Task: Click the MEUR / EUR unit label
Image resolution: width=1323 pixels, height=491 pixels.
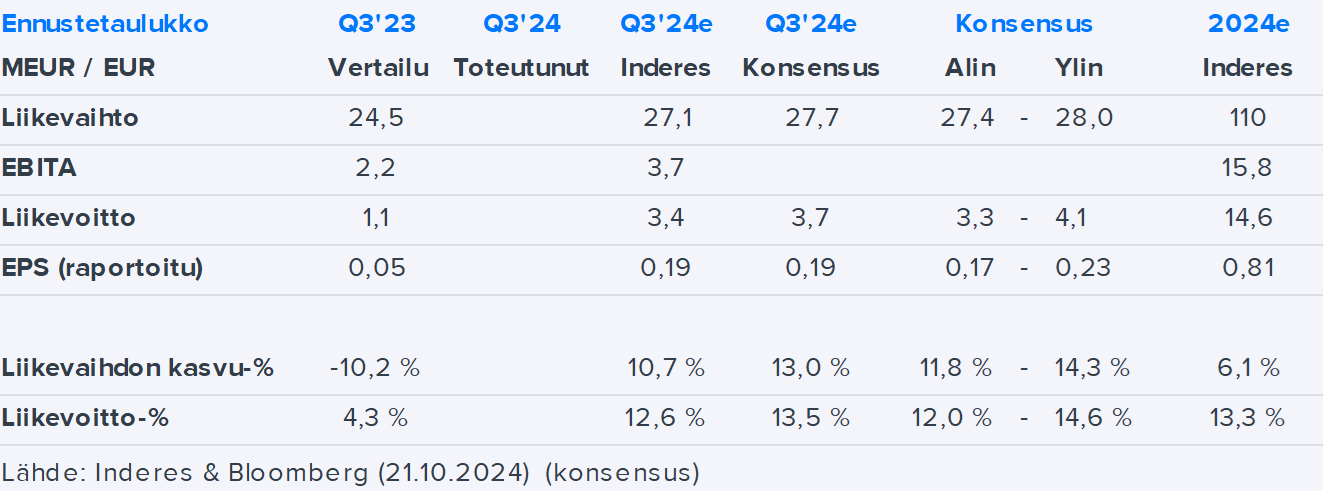Action: (x=78, y=68)
